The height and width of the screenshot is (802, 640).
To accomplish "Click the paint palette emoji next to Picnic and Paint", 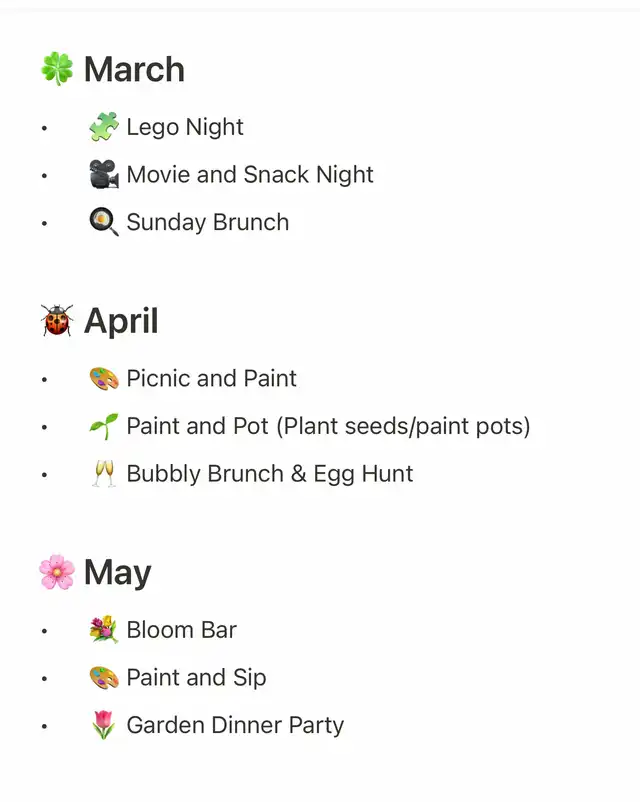I will click(x=104, y=378).
